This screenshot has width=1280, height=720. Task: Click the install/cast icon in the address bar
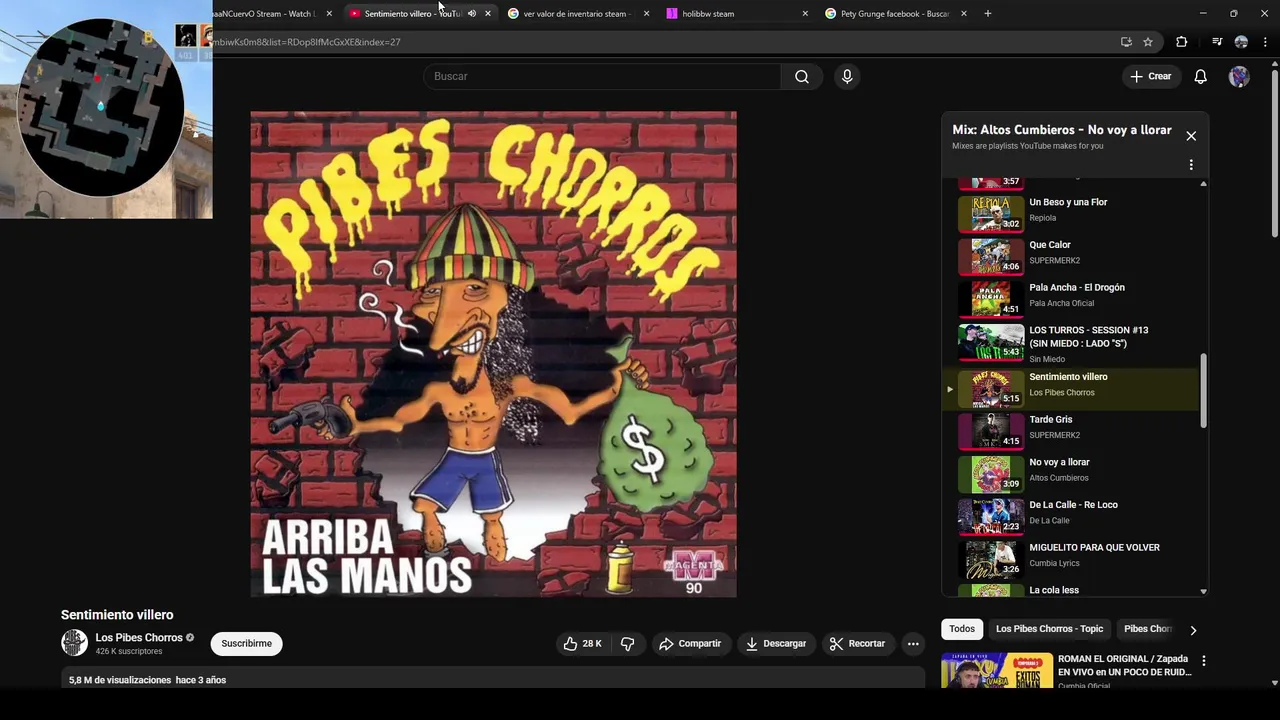coord(1126,42)
